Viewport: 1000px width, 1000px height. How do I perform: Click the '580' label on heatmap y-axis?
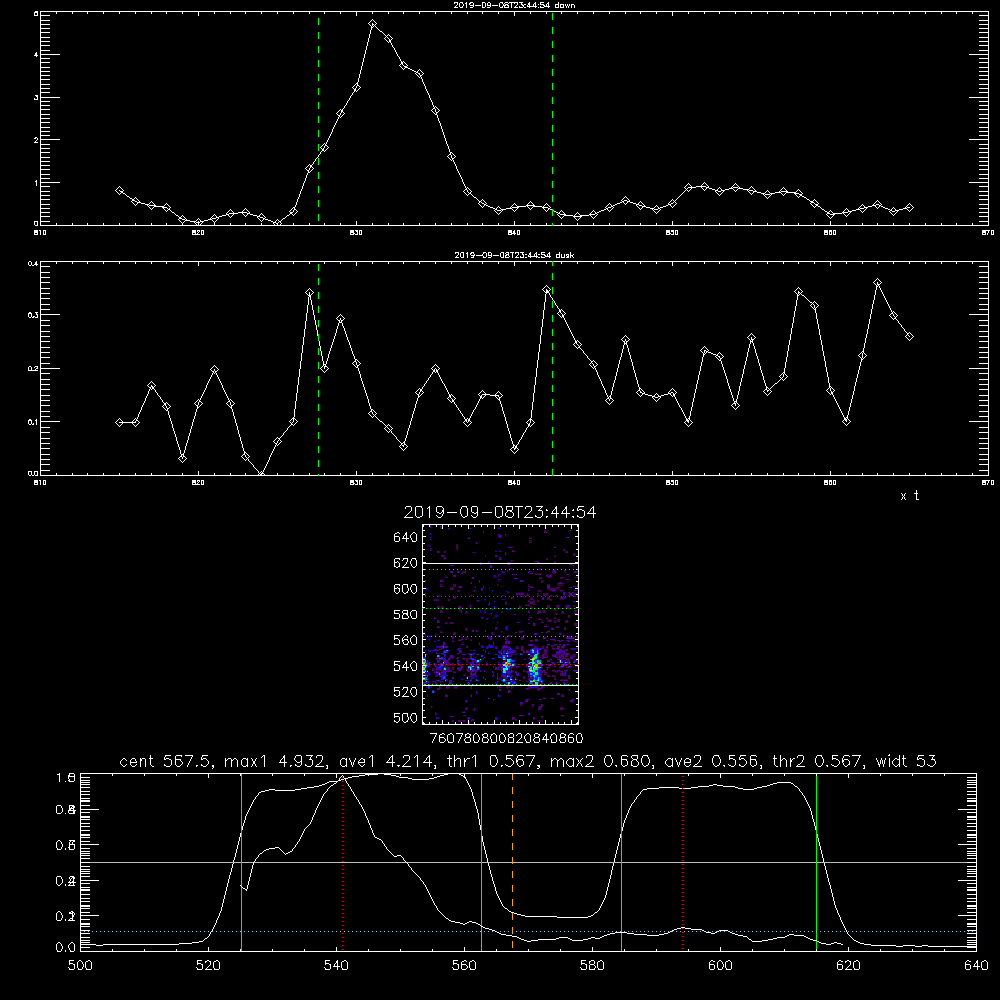(x=406, y=615)
